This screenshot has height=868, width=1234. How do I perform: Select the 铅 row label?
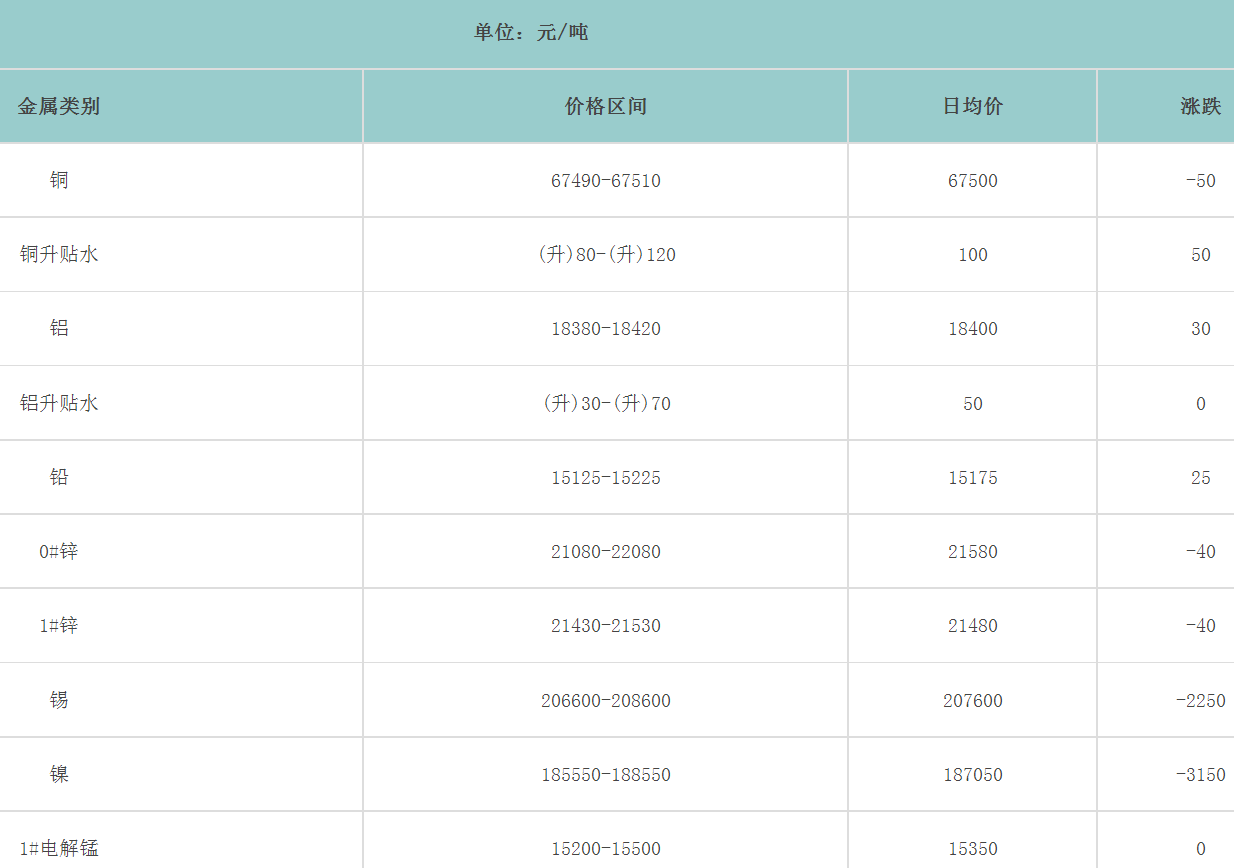click(59, 478)
